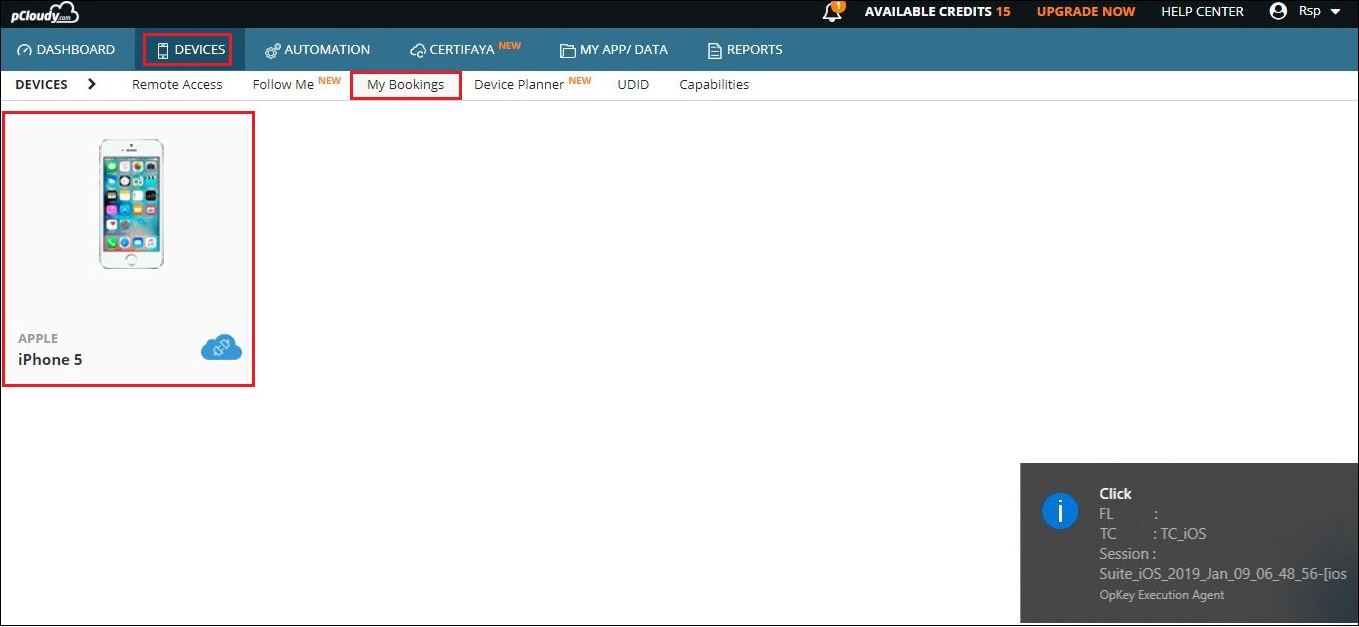The image size is (1359, 627).
Task: Open the notifications bell icon
Action: pos(832,12)
